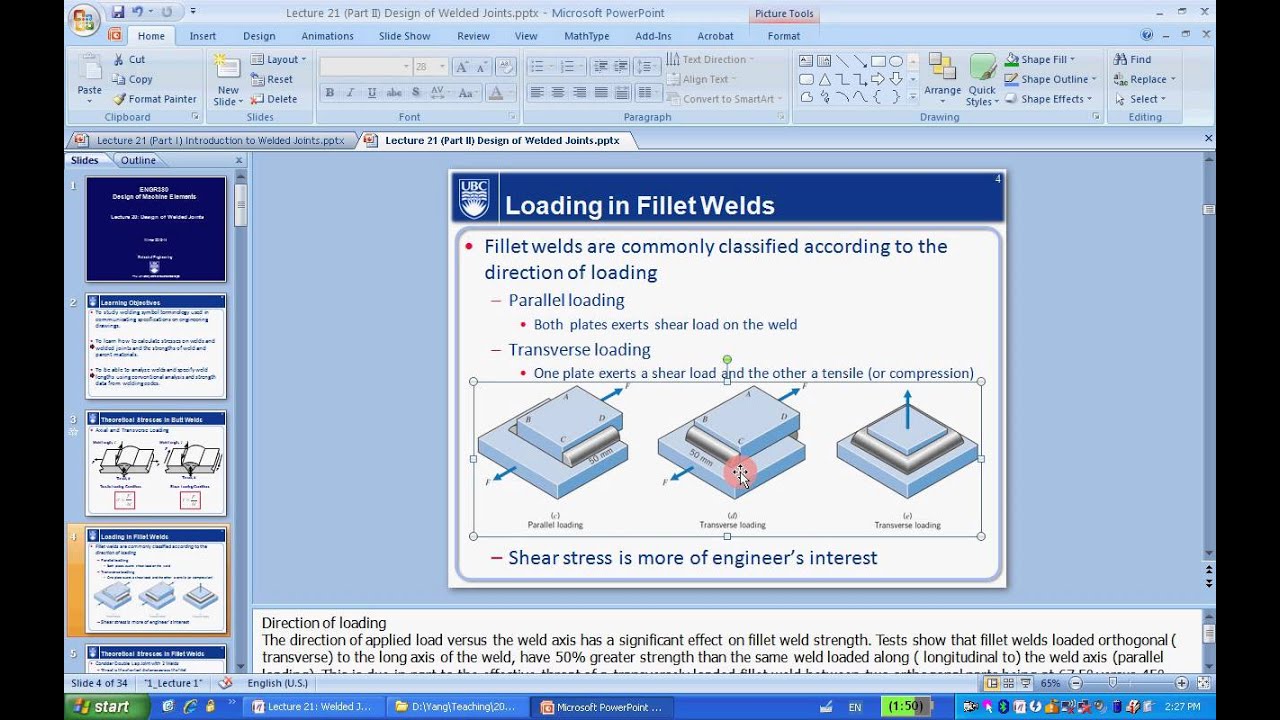Open the Design ribbon tab
The image size is (1280, 720).
259,36
